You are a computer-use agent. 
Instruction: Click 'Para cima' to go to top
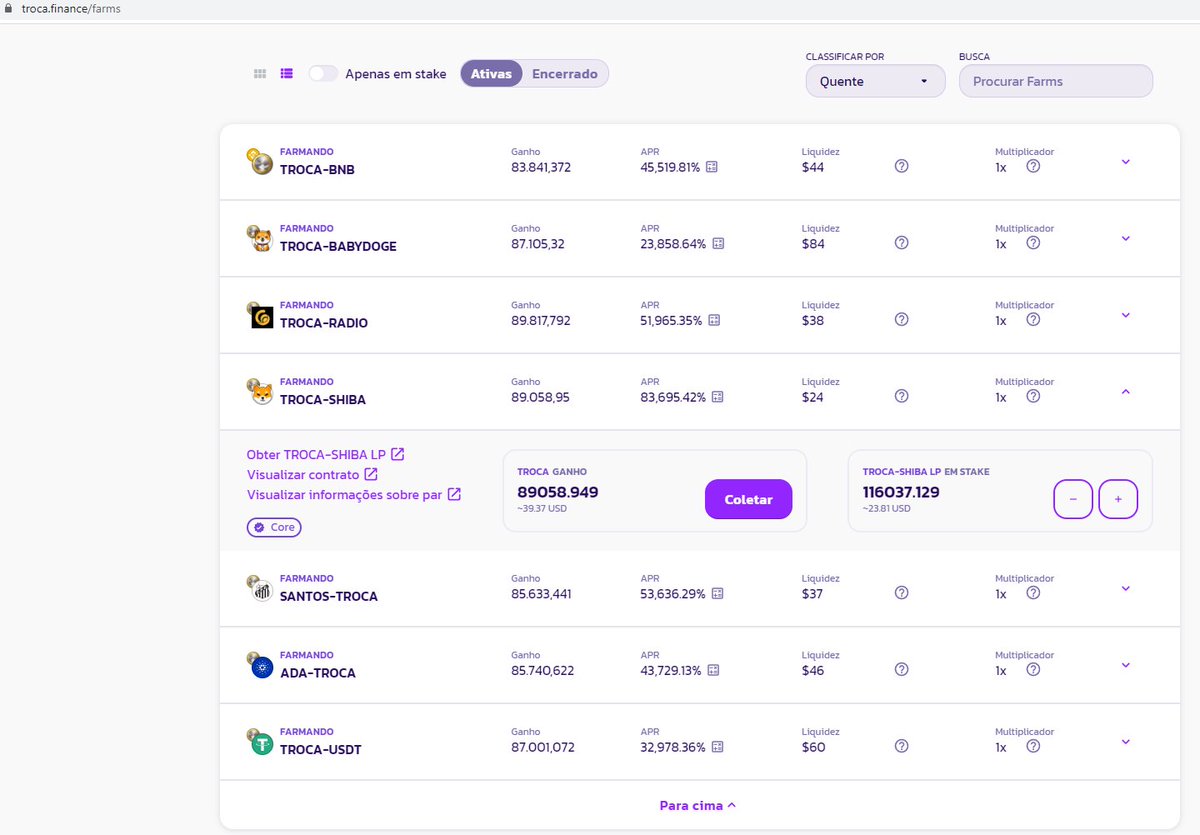698,805
